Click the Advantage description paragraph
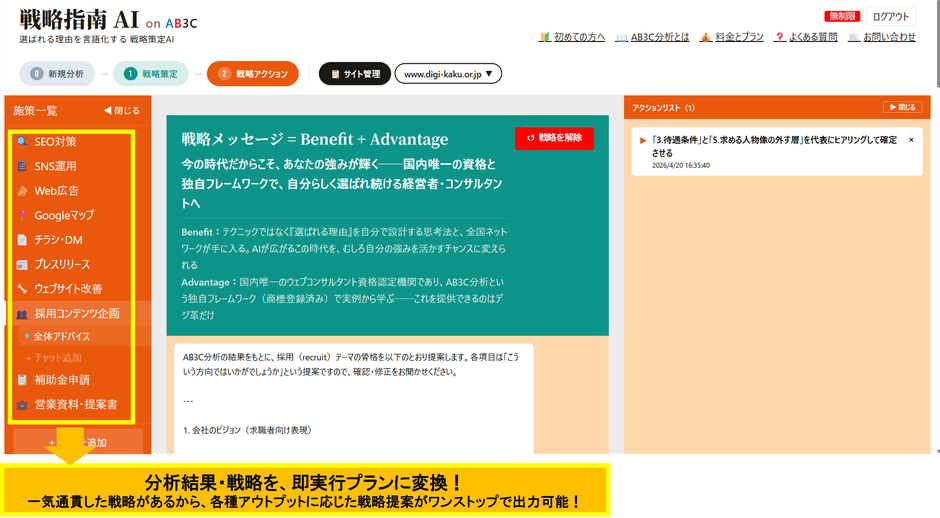Screen dimensions: 940x518 tap(343, 299)
